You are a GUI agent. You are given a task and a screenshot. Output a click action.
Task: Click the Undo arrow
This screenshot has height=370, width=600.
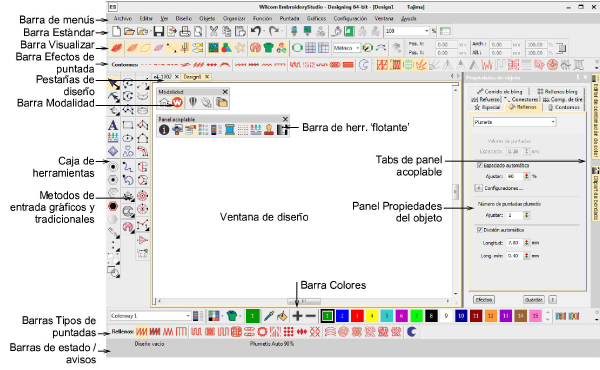click(x=255, y=31)
